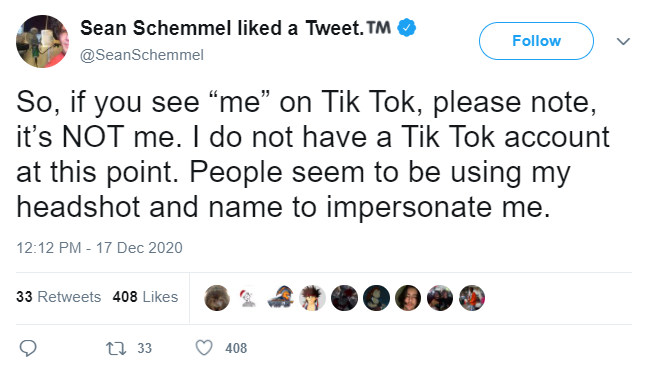
Task: Open the sixth liker's teal-background avatar
Action: tap(376, 298)
